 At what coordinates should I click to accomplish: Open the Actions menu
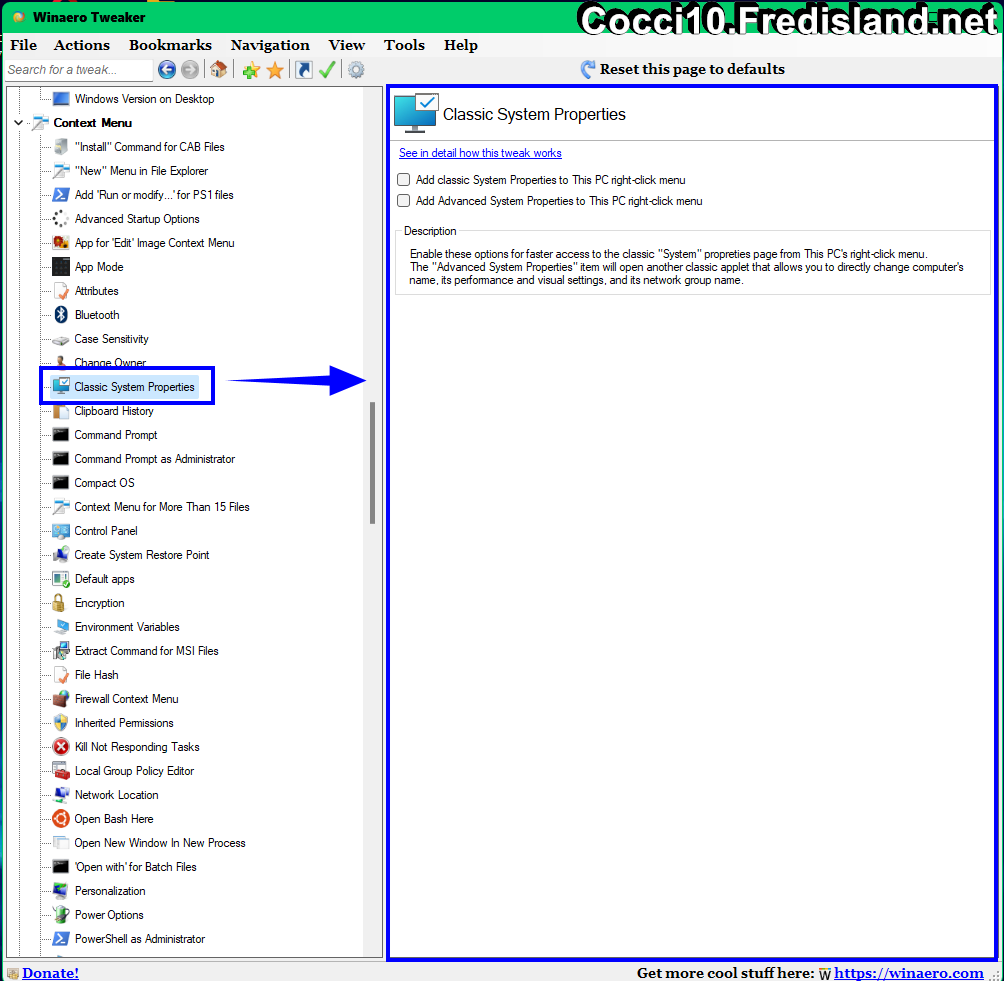81,45
